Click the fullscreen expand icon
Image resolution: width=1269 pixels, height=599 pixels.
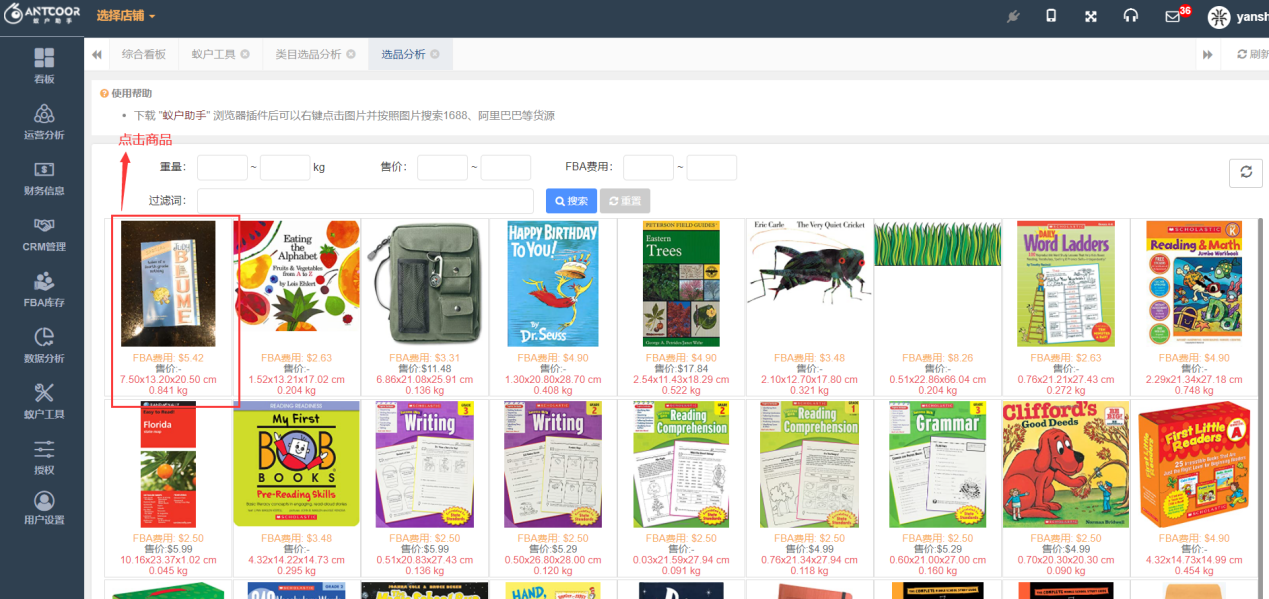[1091, 16]
